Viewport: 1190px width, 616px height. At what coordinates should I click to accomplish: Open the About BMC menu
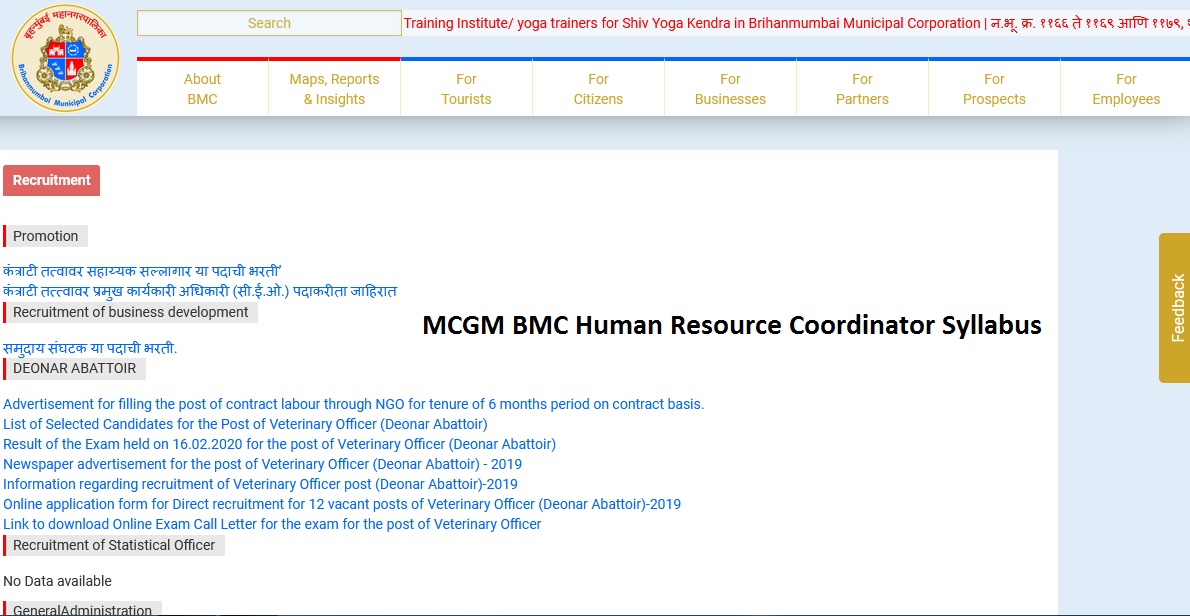point(202,87)
